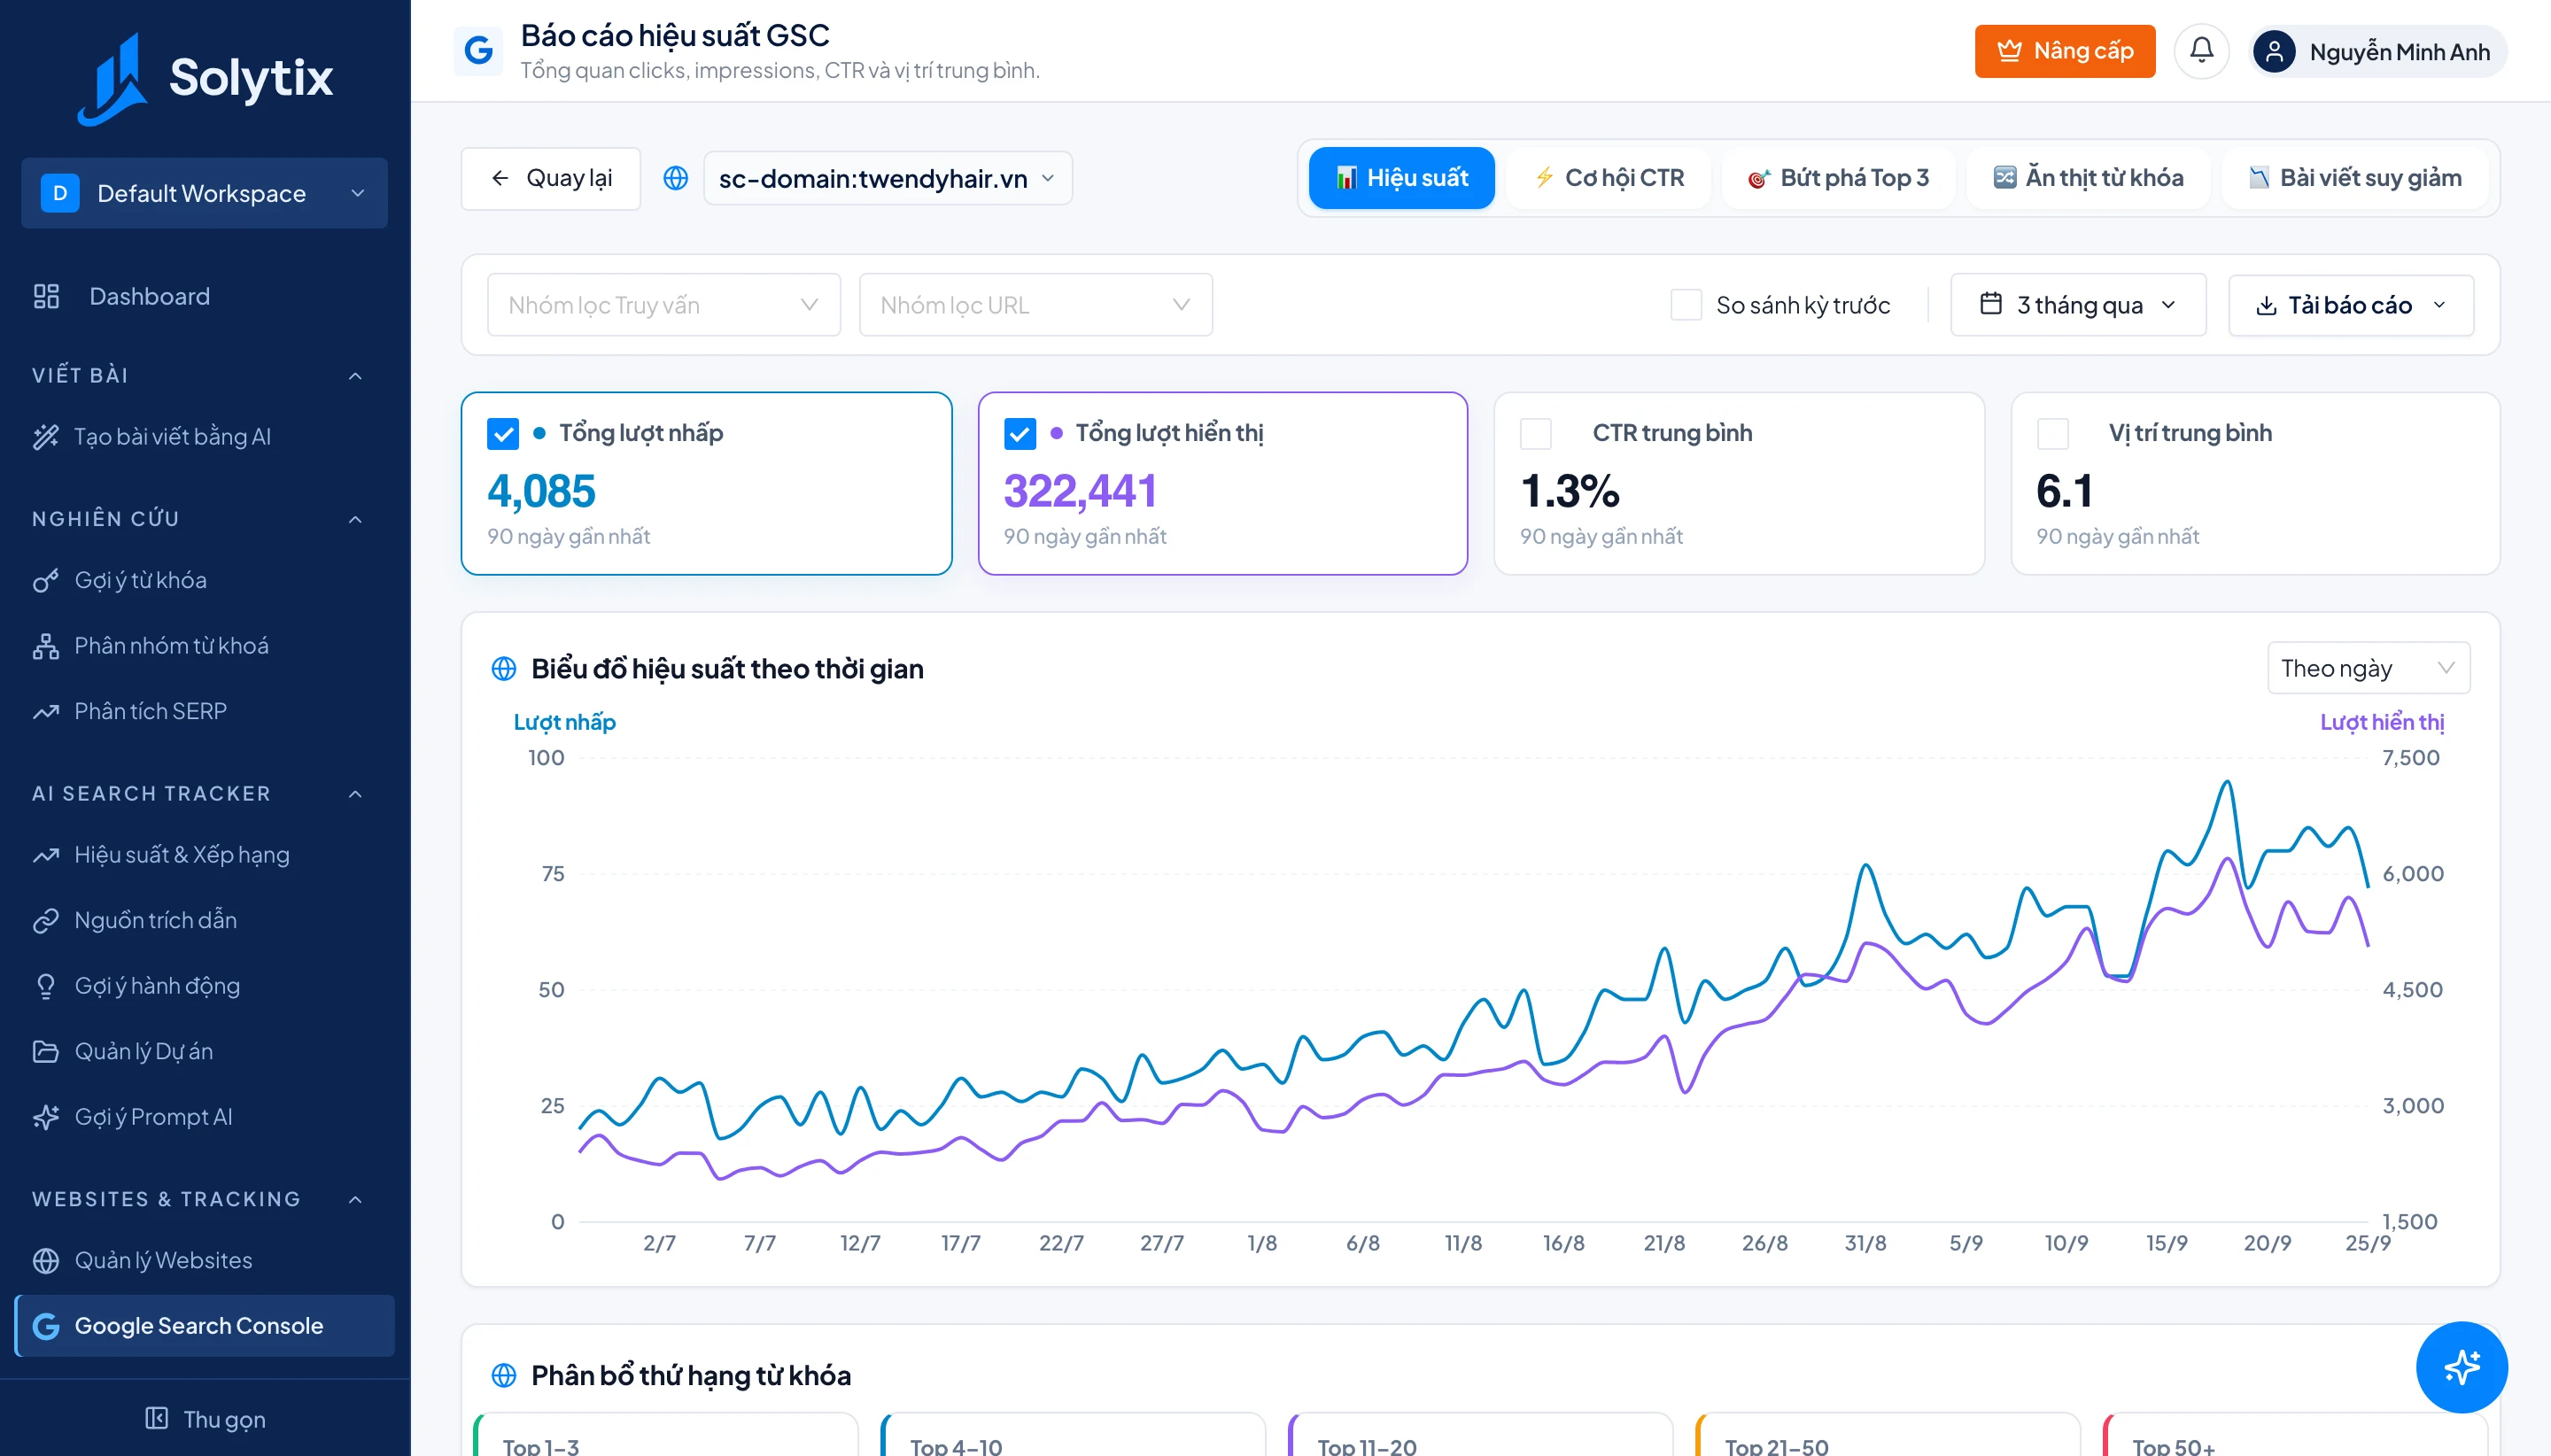Click the globe icon on the performance chart title
2551x1456 pixels.
click(x=504, y=668)
